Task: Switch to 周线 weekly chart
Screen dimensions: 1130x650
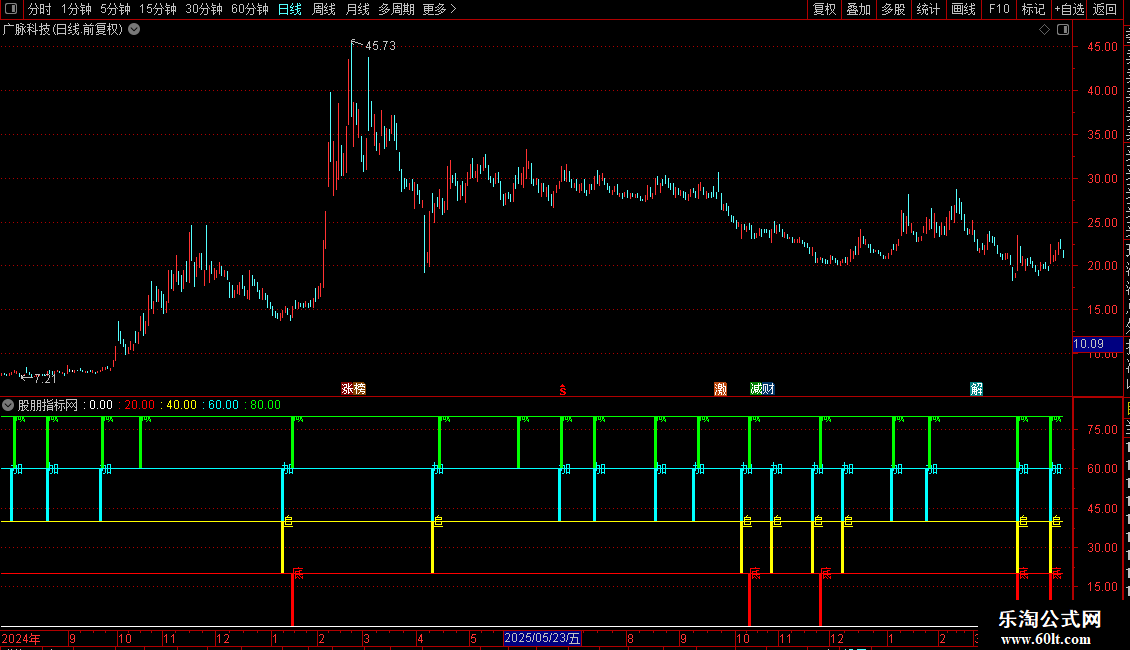Action: point(324,9)
